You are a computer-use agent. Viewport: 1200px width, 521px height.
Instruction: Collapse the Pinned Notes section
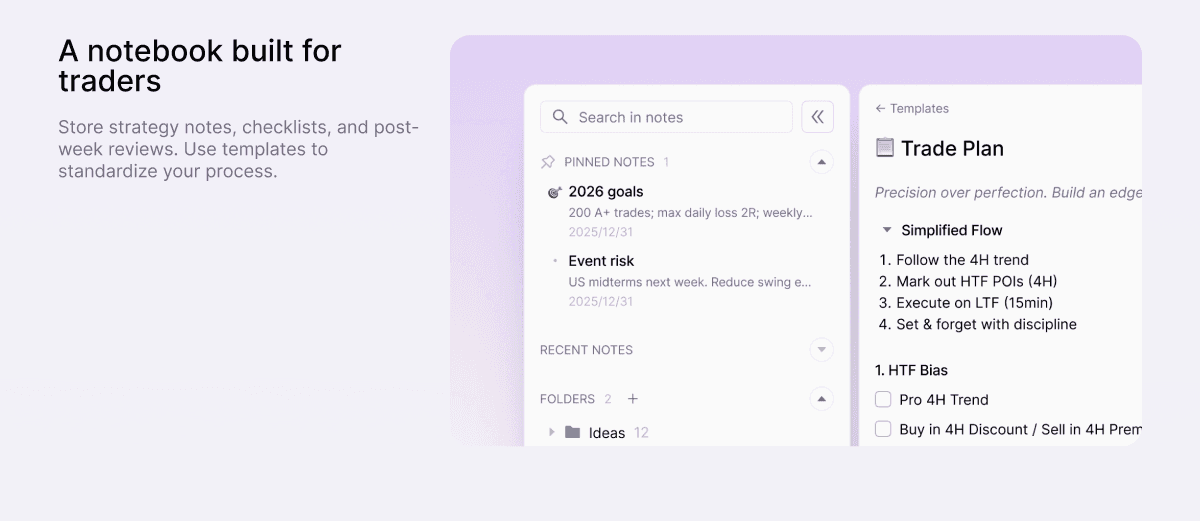[821, 162]
